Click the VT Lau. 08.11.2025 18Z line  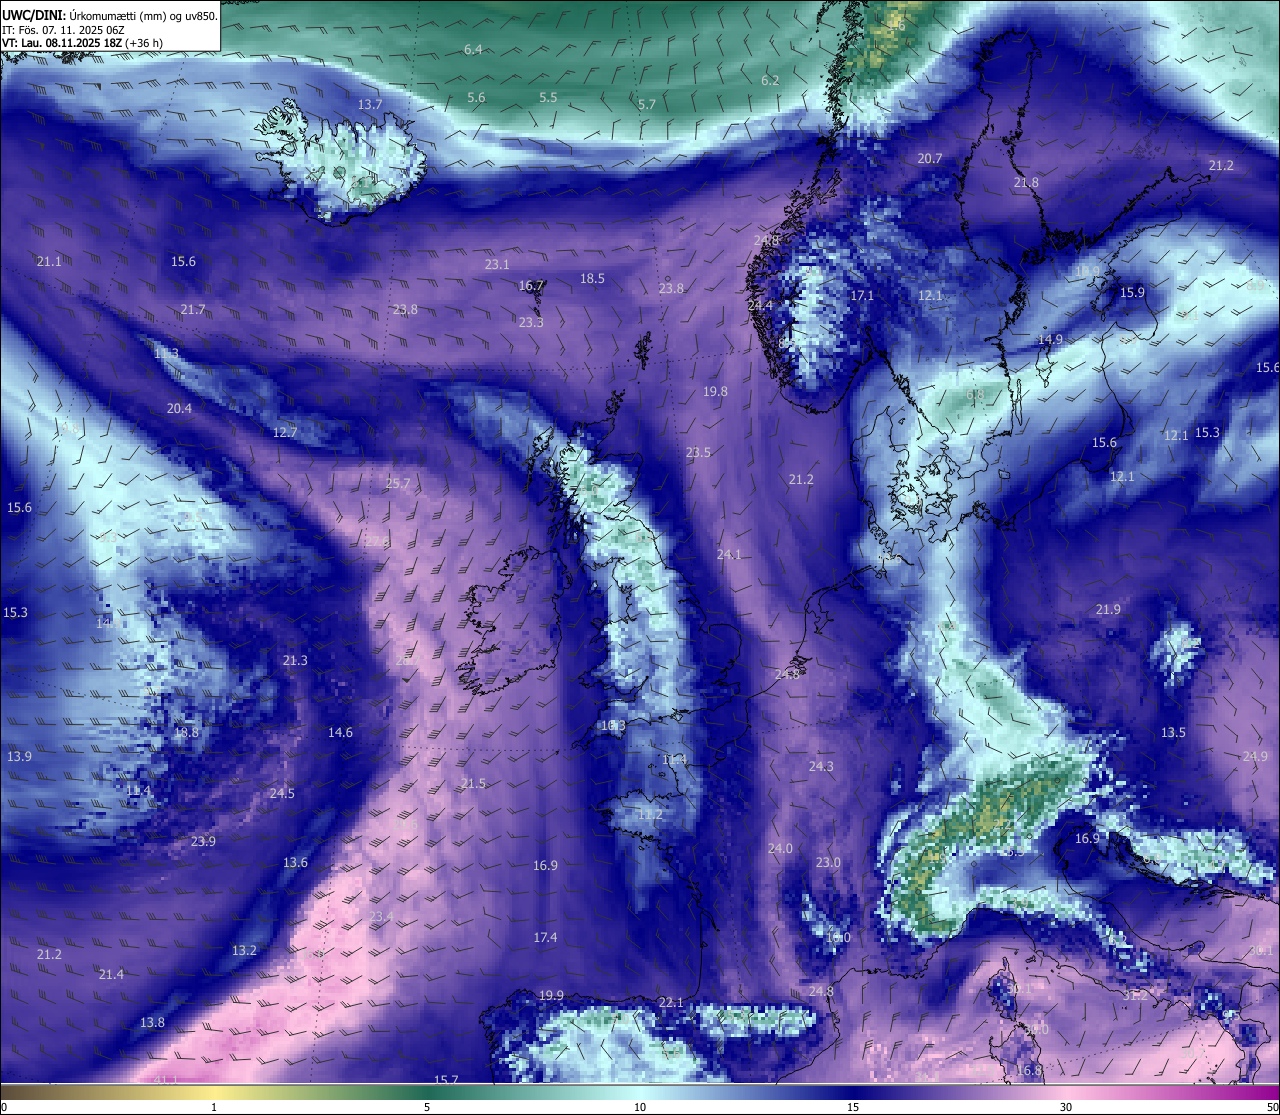[83, 43]
